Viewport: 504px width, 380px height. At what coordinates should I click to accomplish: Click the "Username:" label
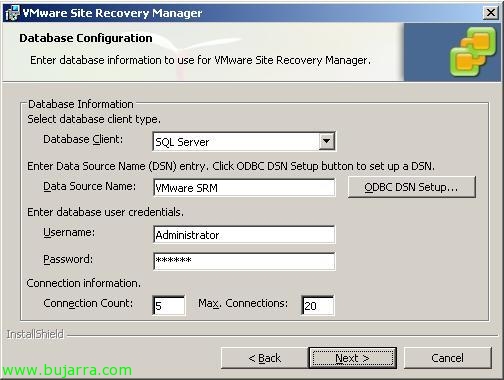point(69,232)
